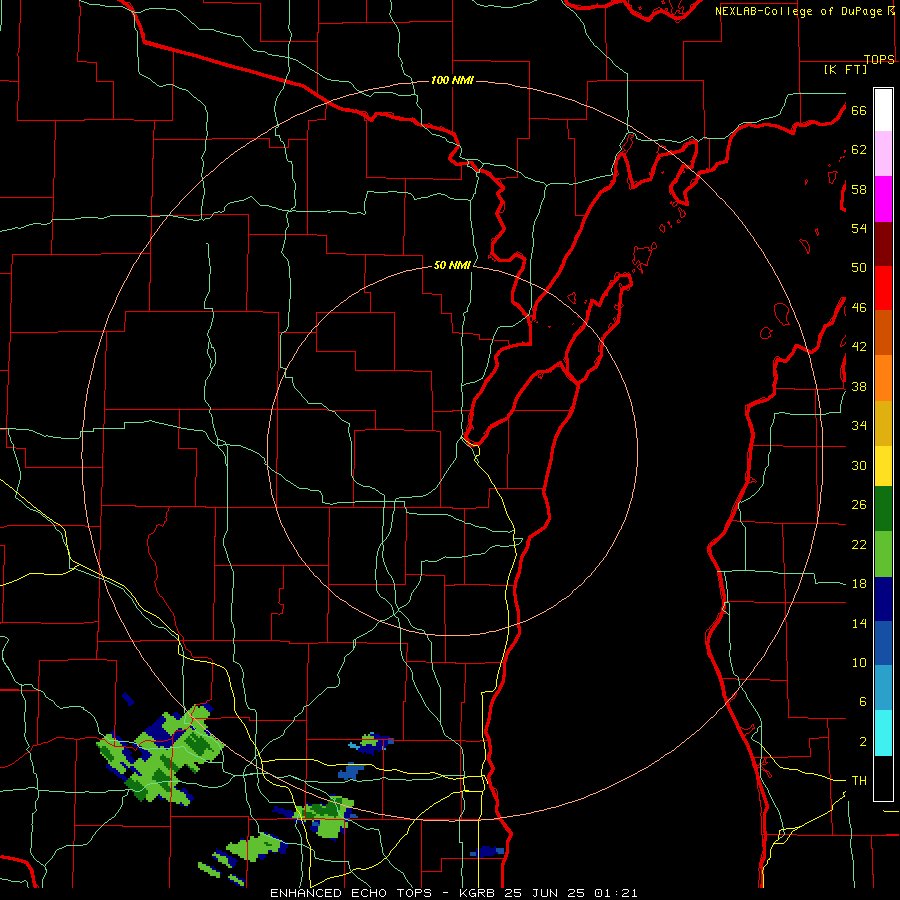The width and height of the screenshot is (900, 900).
Task: Click the bright red swatch between 50 and 46
Action: tap(883, 288)
